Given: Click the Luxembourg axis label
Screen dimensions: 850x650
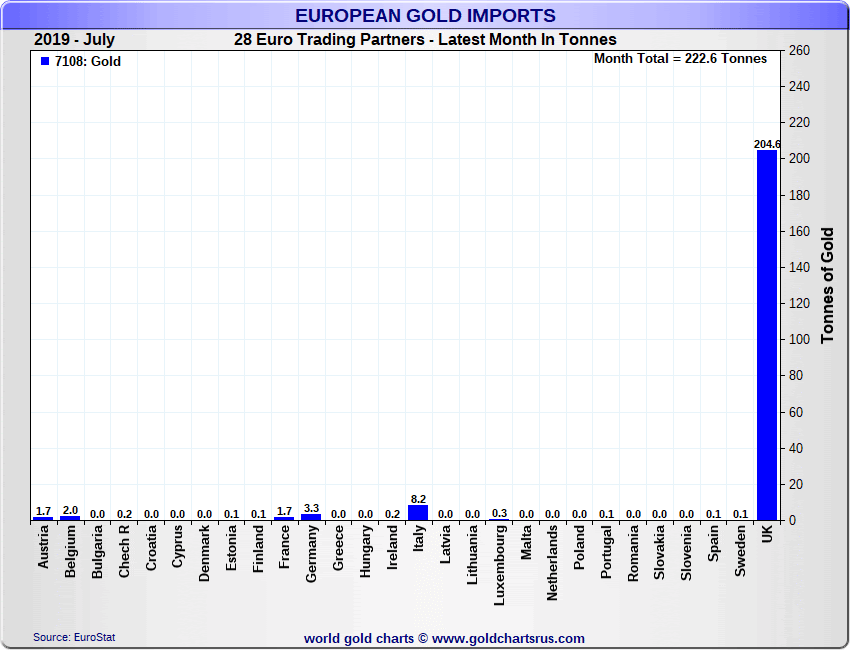Looking at the screenshot, I should [x=499, y=565].
